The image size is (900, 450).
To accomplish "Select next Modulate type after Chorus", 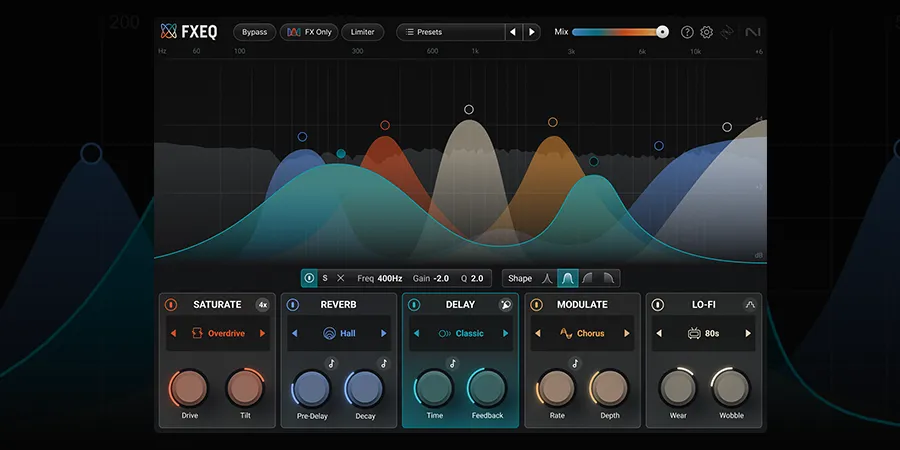I will point(627,333).
